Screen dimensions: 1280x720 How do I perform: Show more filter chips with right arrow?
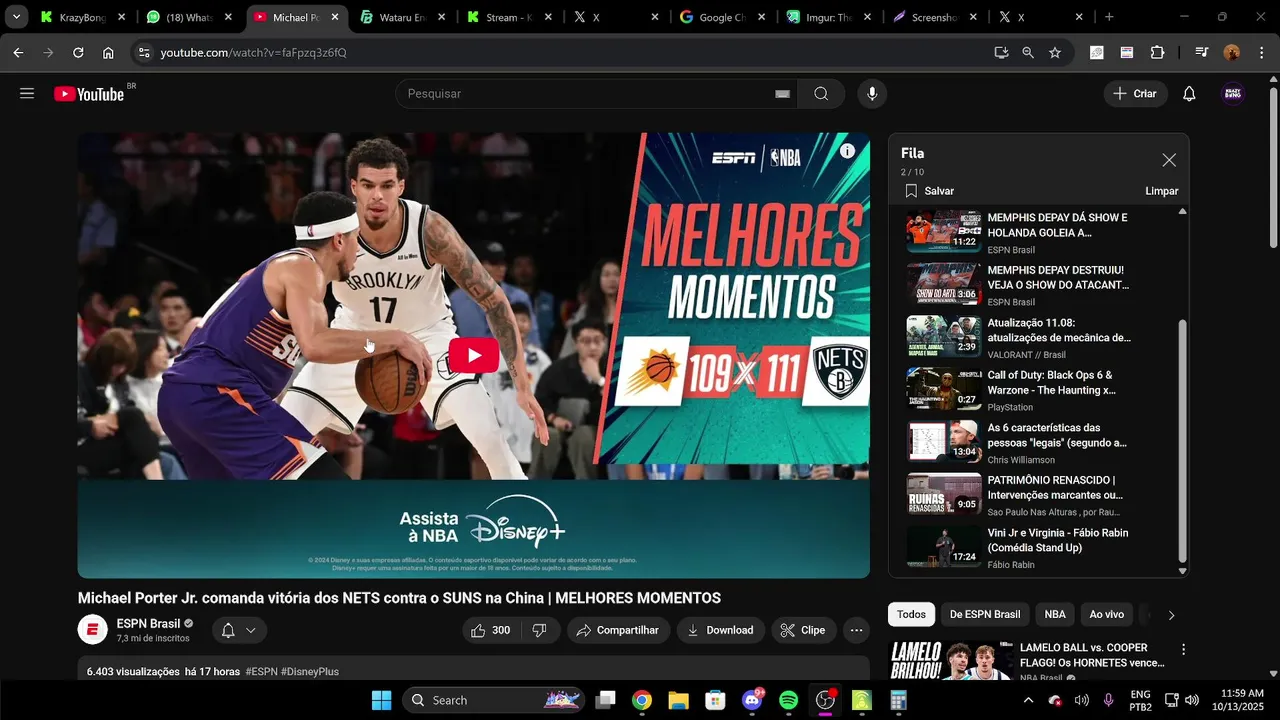click(x=1171, y=615)
